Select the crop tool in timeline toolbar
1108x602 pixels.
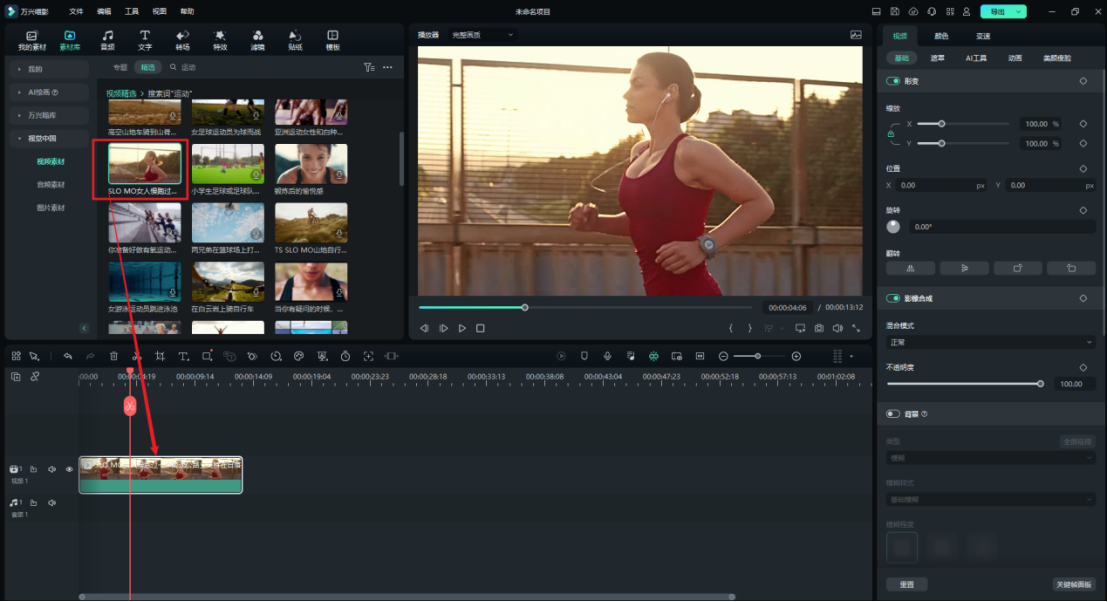coord(160,356)
